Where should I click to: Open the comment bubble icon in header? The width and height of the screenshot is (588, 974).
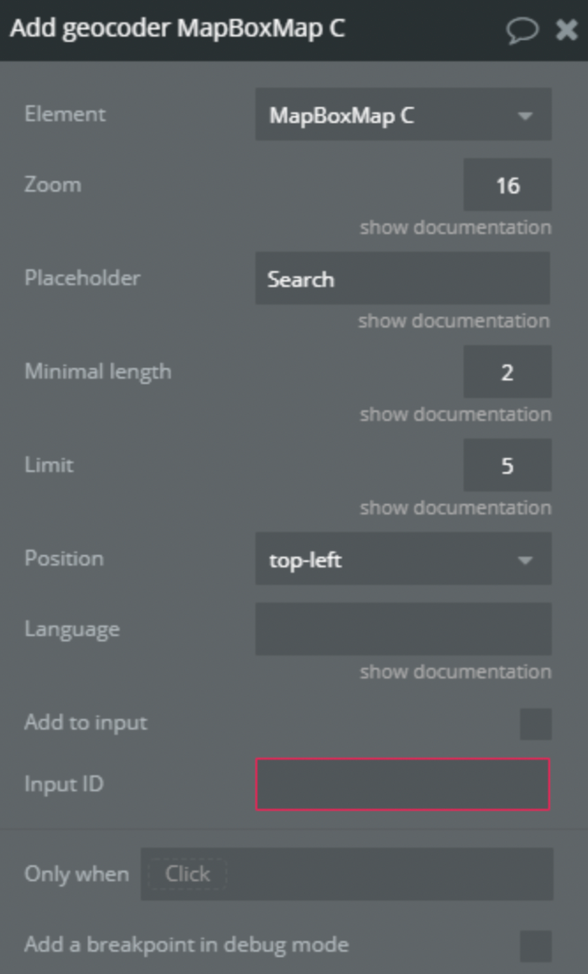[522, 30]
